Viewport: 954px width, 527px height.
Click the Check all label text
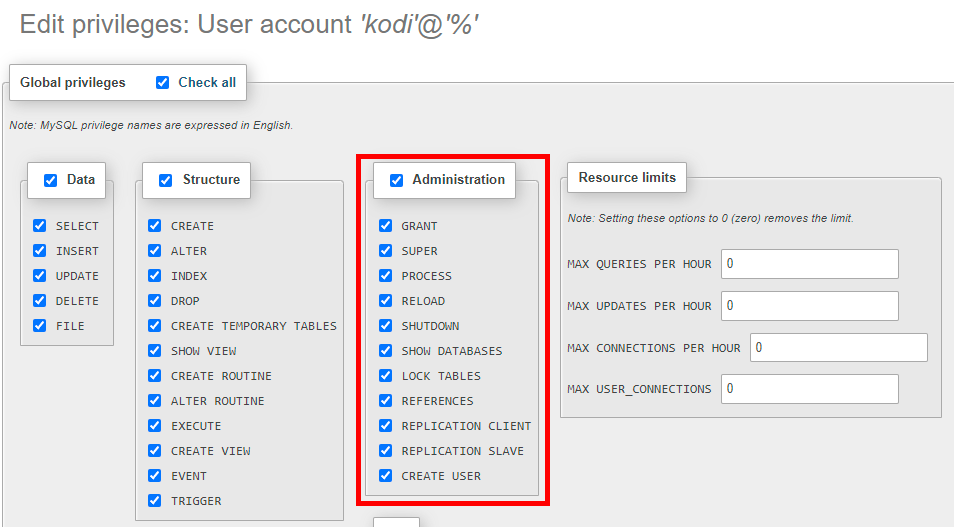click(207, 83)
